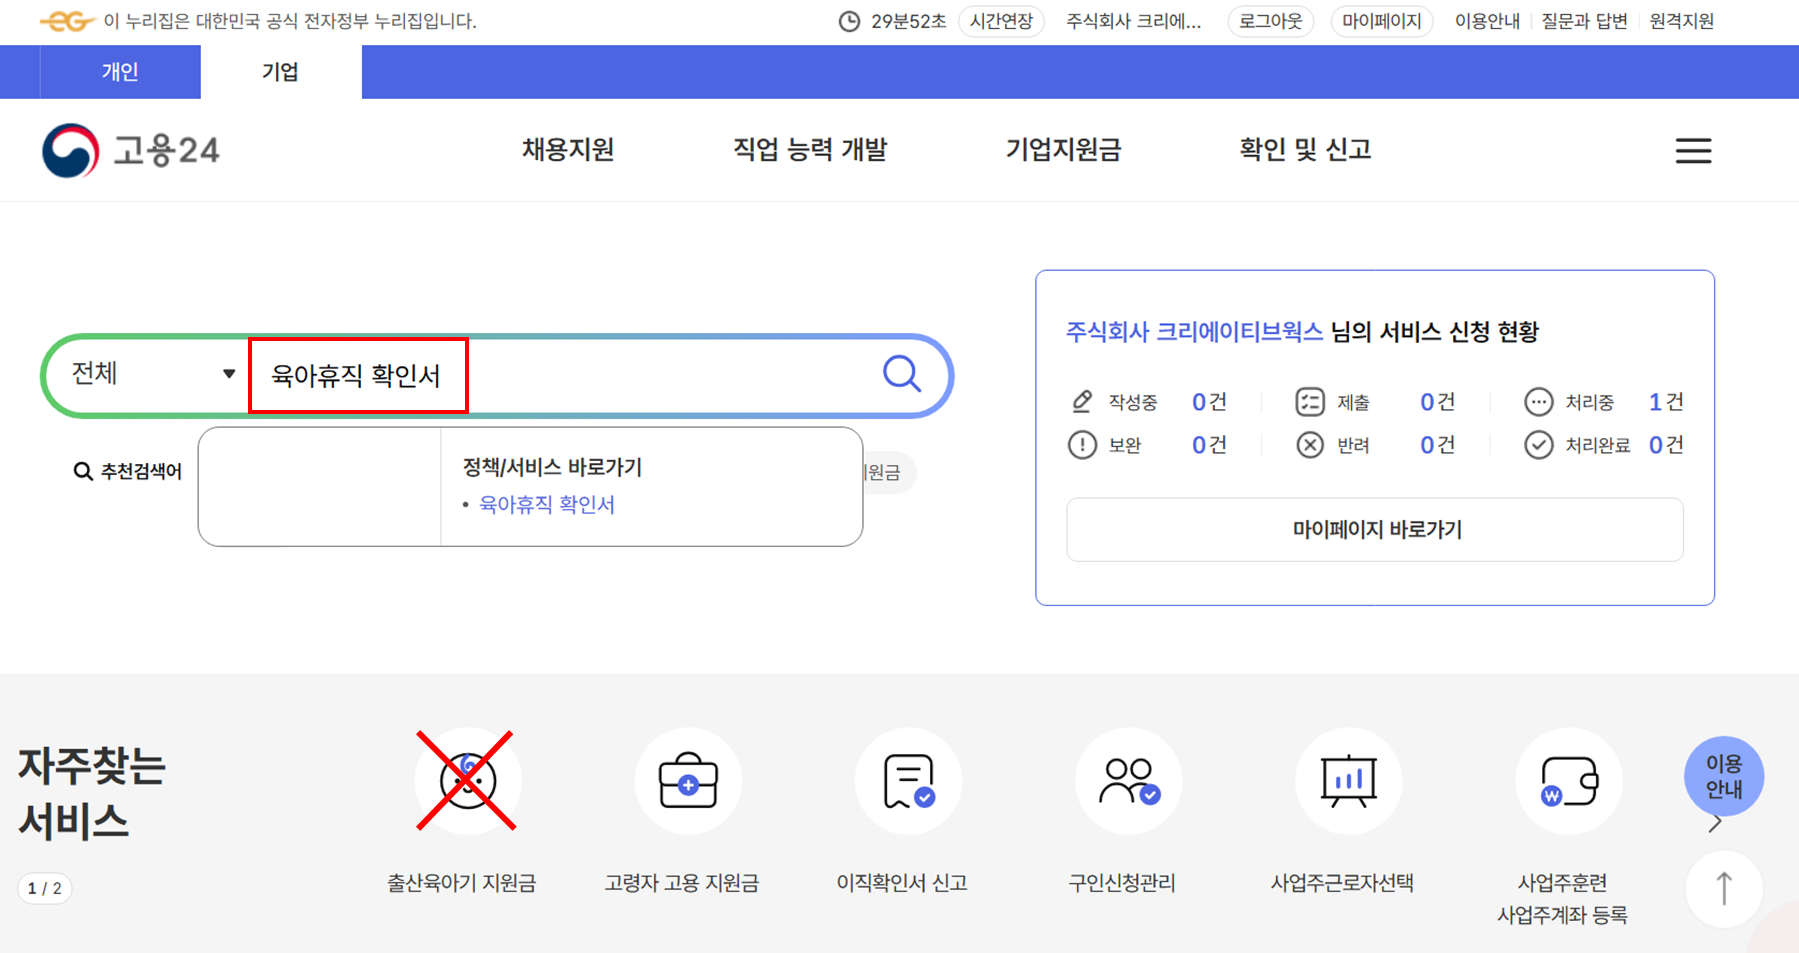
Task: Click the 마이페이지 바로가기 button
Action: click(1375, 529)
